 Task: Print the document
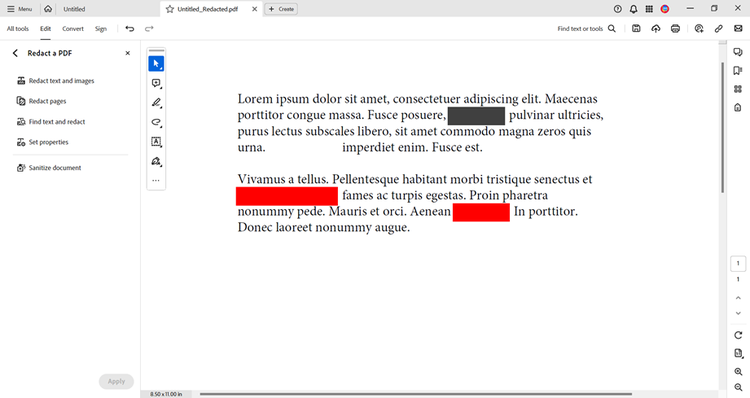[675, 29]
